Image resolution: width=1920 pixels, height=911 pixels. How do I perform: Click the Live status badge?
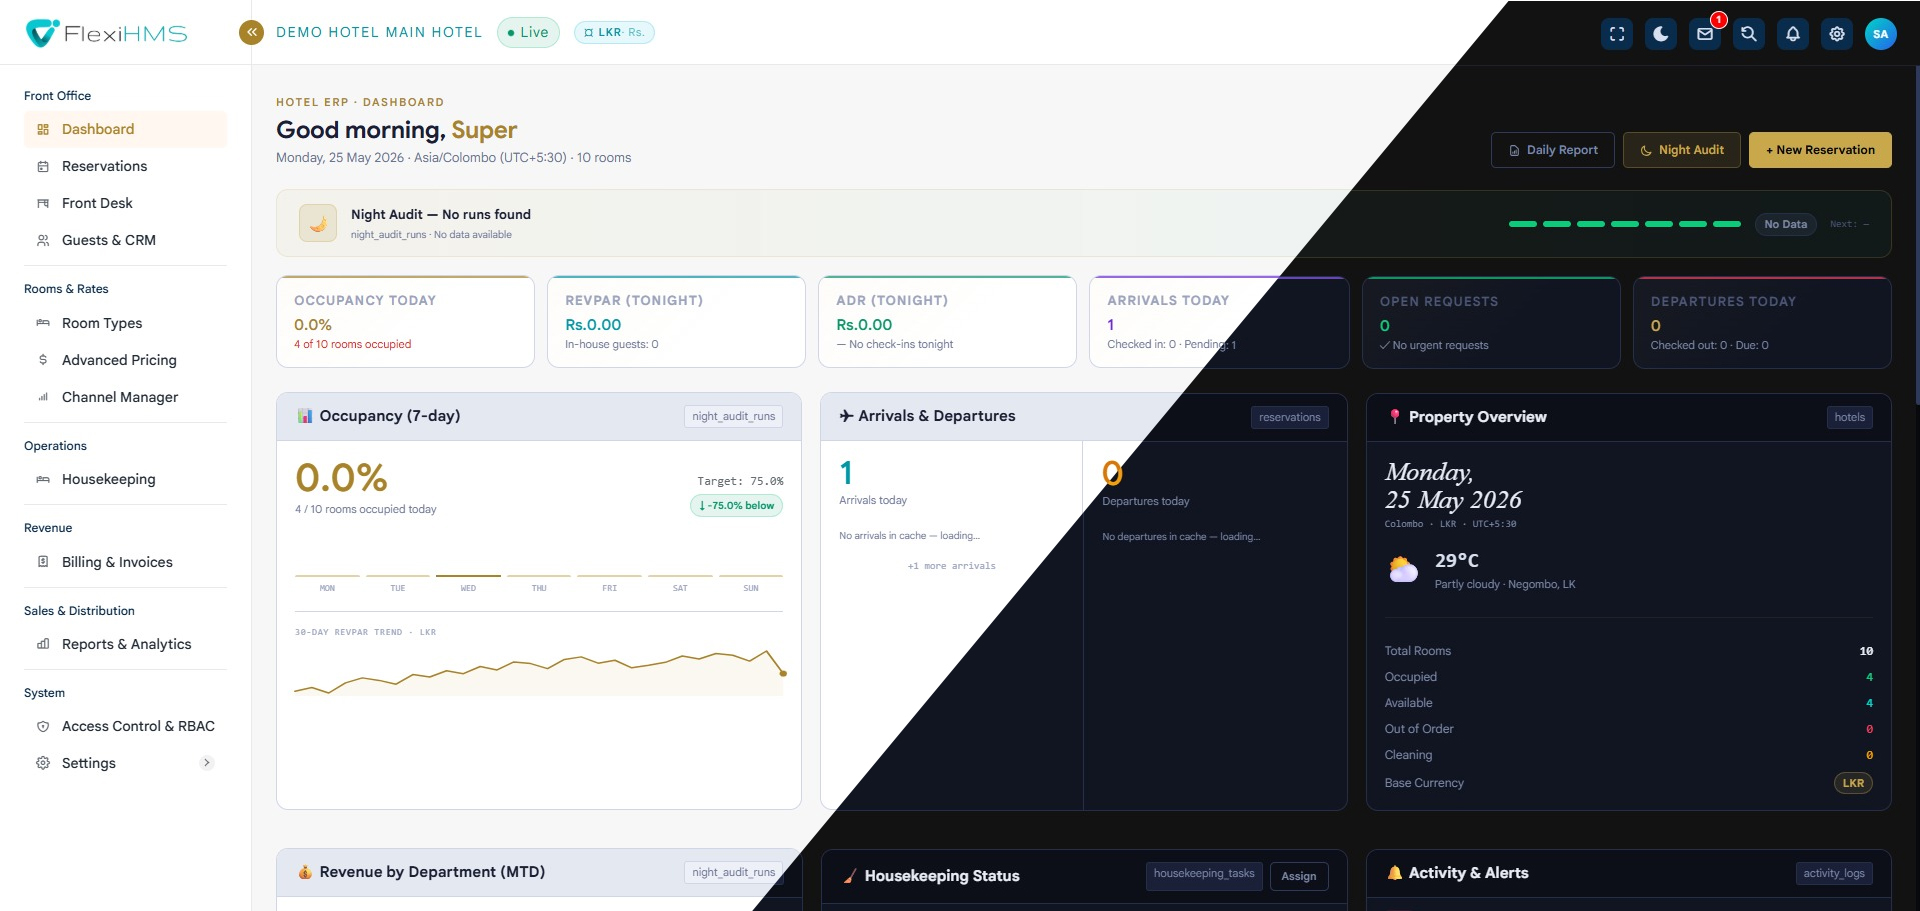528,32
